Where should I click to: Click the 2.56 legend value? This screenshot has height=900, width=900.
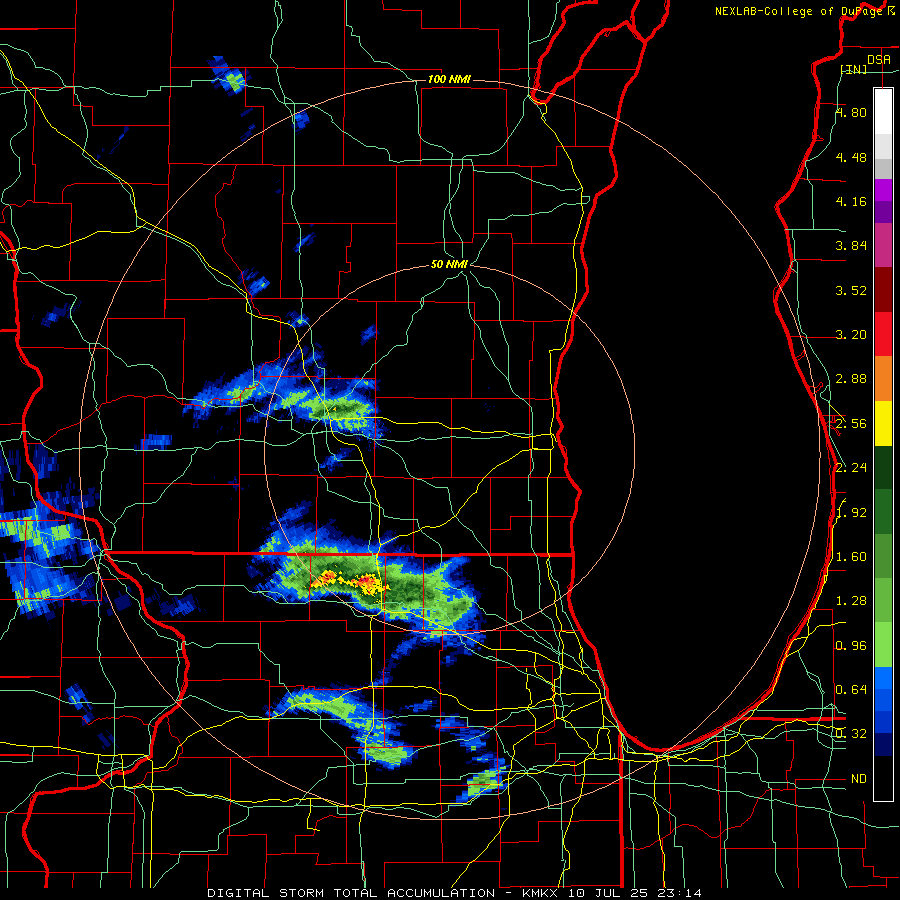(851, 424)
